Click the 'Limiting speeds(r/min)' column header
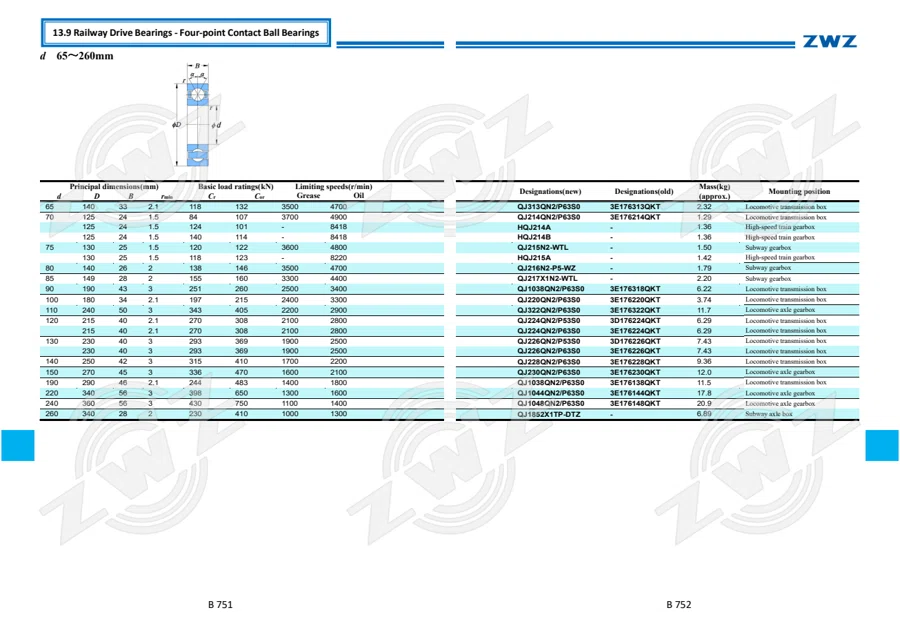This screenshot has width=900, height=637. [333, 187]
